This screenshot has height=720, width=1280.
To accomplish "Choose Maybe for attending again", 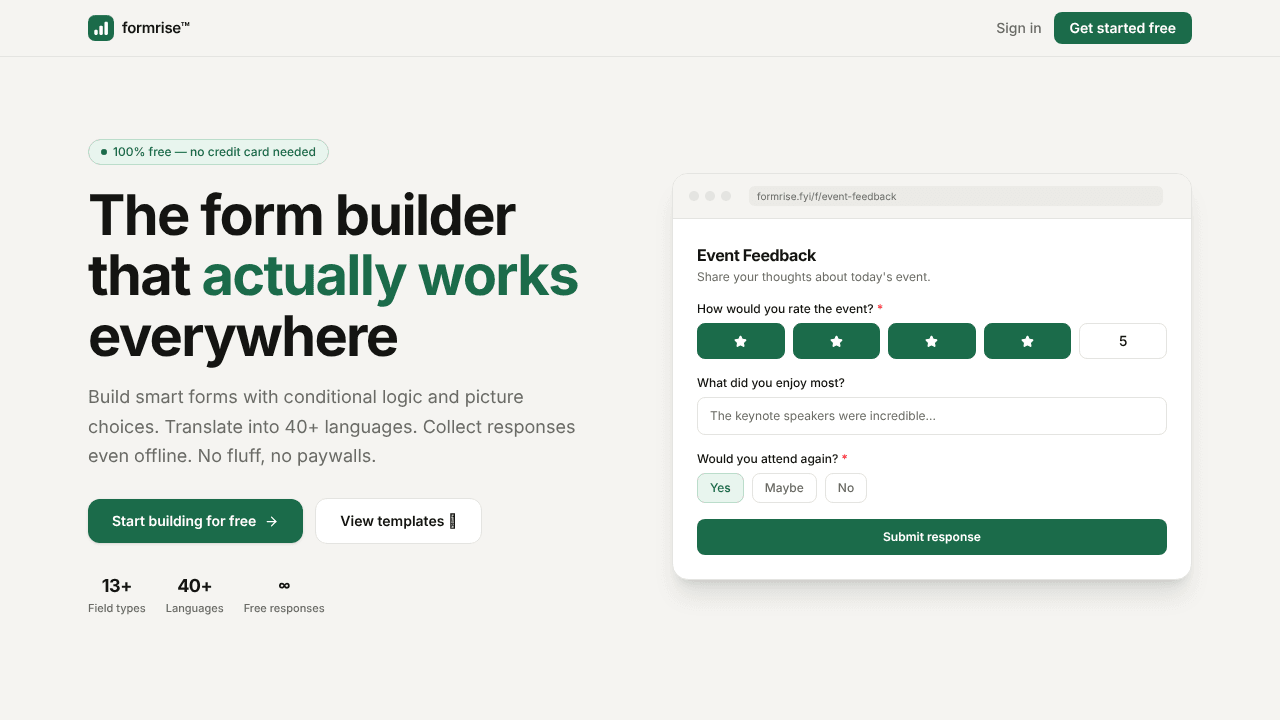I will [784, 488].
